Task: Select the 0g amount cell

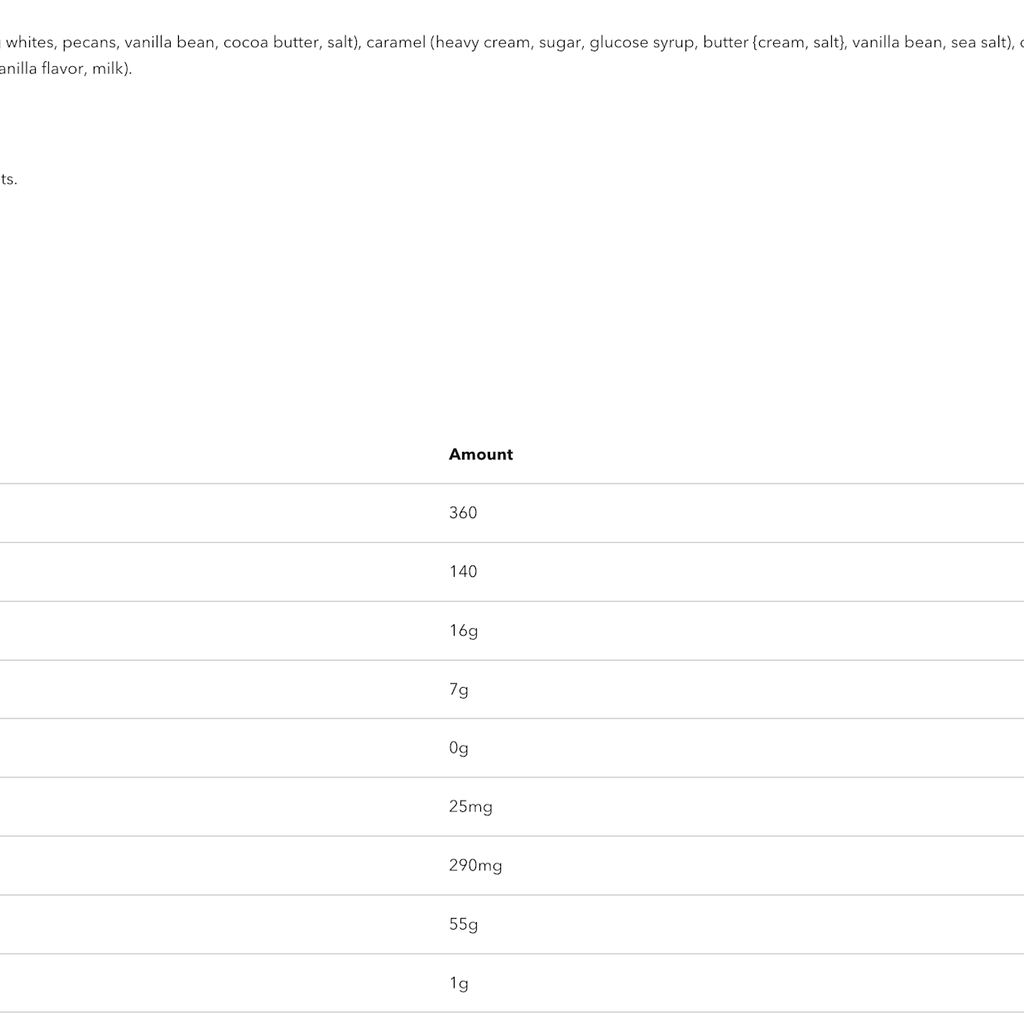Action: point(458,748)
